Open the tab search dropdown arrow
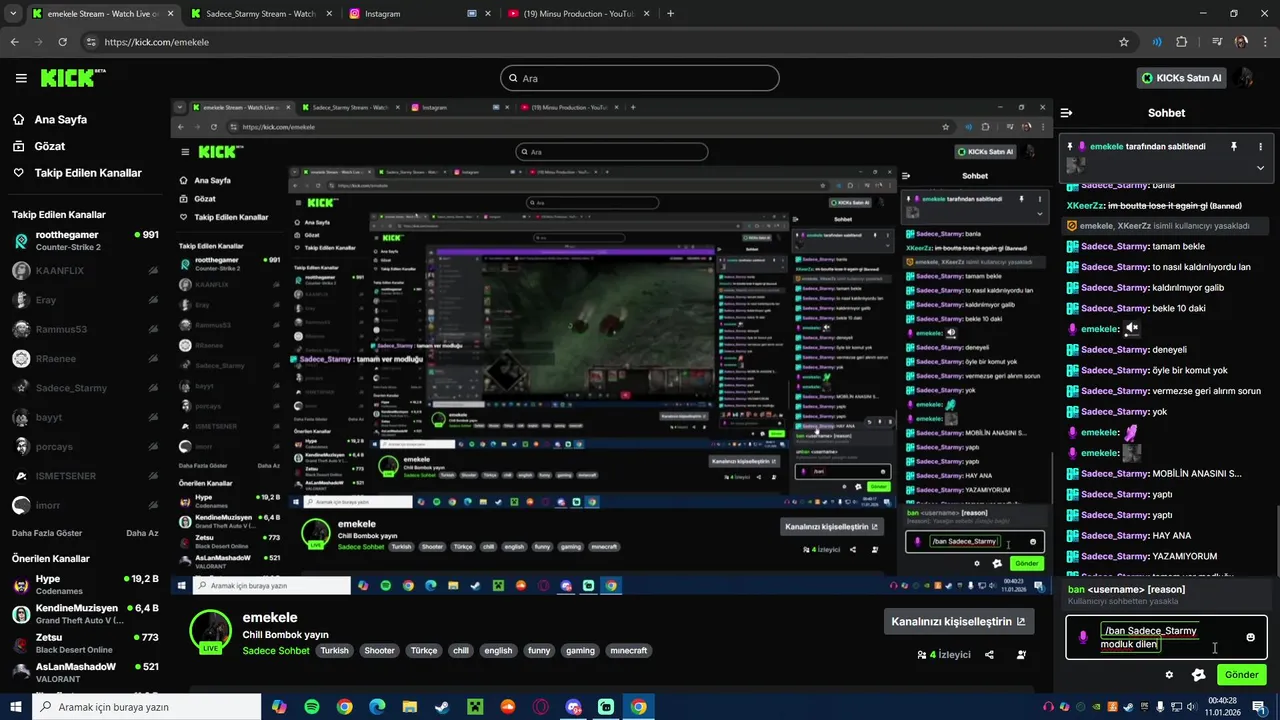1280x720 pixels. click(13, 14)
